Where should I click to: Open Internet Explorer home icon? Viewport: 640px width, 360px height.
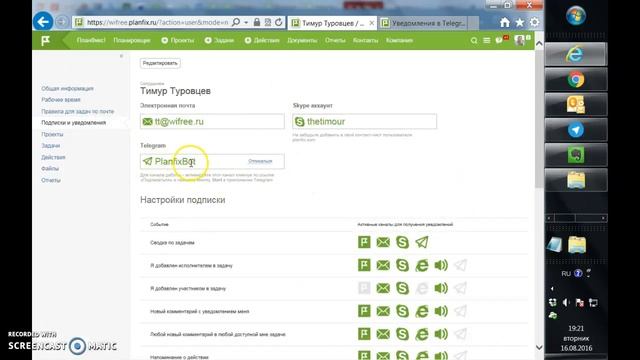[x=504, y=22]
